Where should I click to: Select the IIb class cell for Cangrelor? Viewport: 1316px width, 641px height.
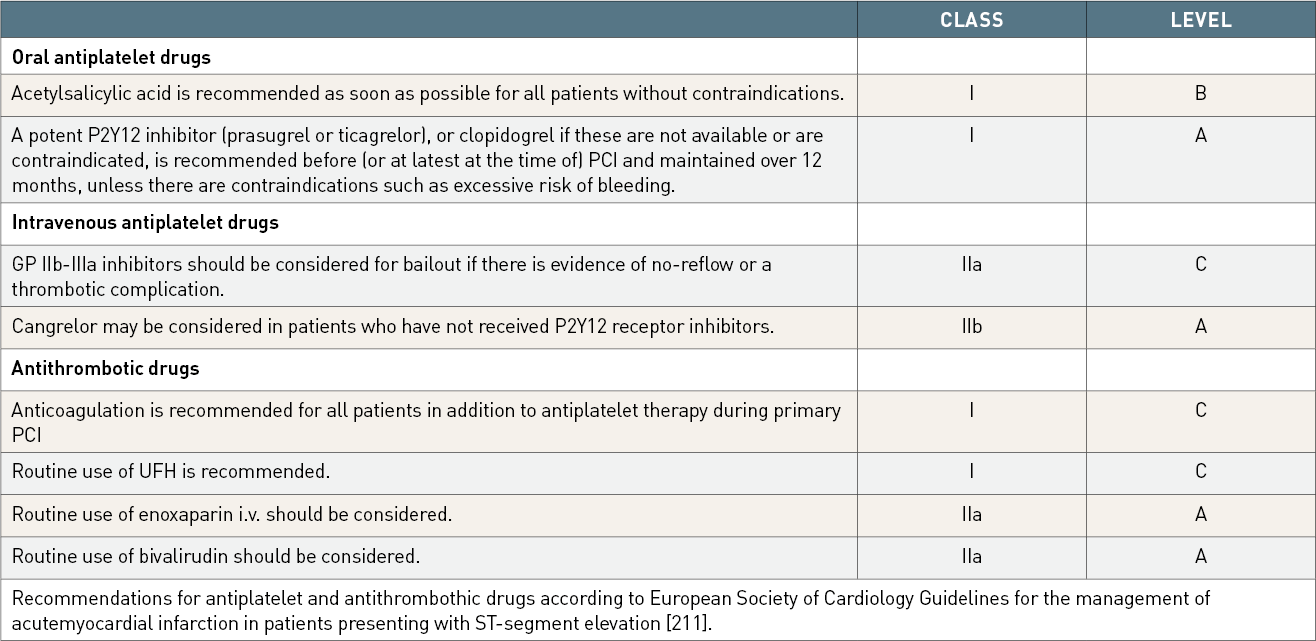[x=971, y=327]
